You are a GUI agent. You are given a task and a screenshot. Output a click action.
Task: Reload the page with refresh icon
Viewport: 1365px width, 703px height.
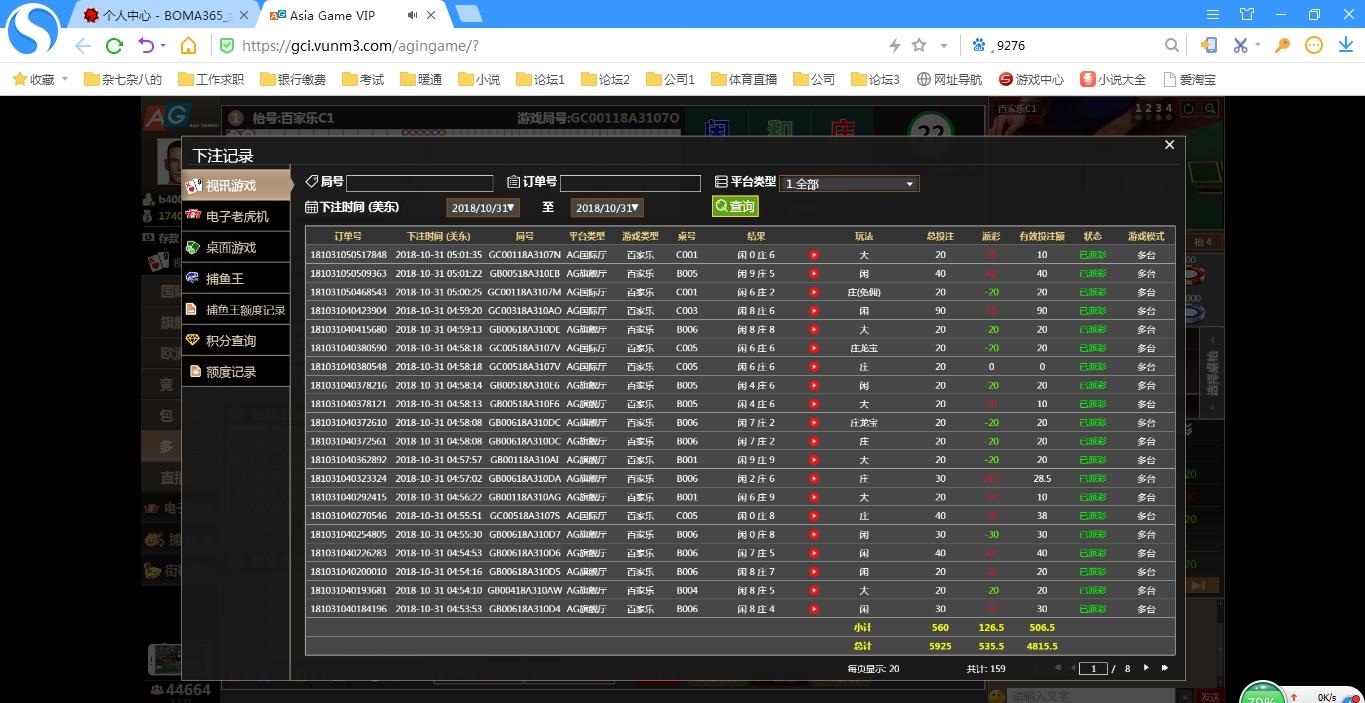(x=114, y=46)
